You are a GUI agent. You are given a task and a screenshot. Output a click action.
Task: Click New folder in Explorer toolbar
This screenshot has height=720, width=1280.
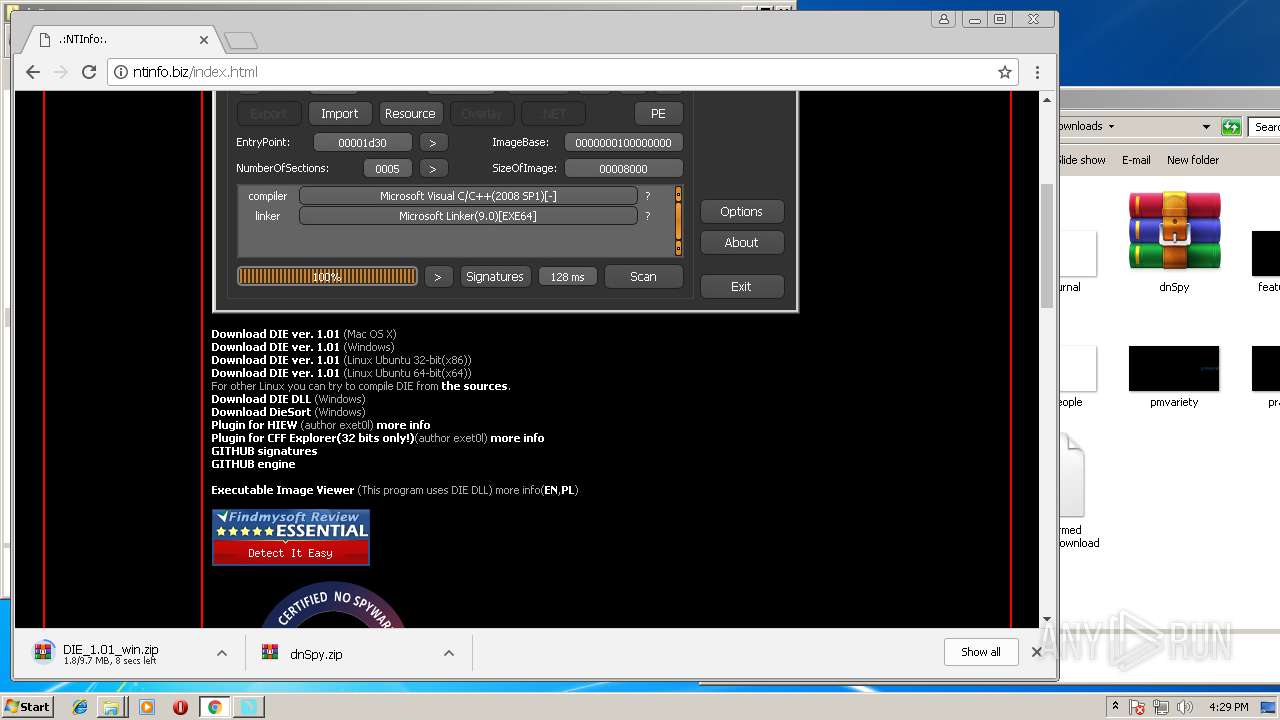pyautogui.click(x=1193, y=160)
